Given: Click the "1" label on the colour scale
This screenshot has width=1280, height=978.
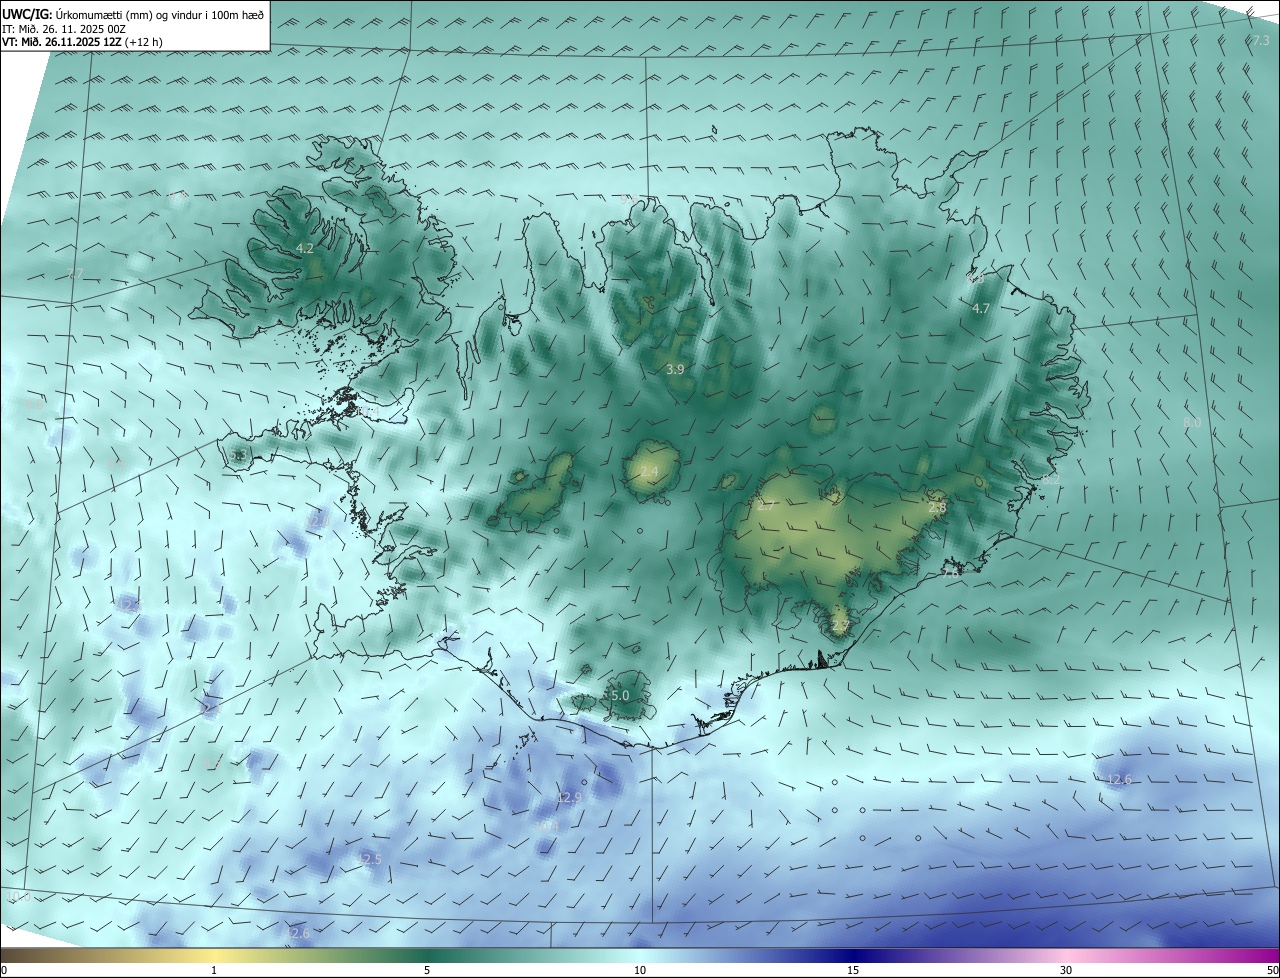Looking at the screenshot, I should (x=214, y=970).
